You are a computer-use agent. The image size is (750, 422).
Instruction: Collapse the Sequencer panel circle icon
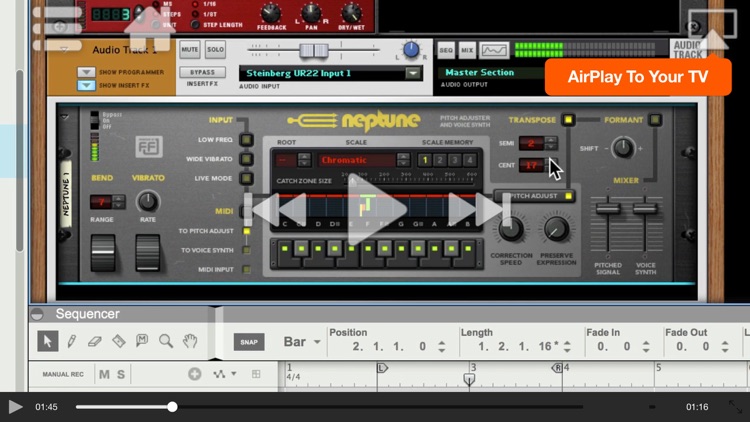[37, 314]
